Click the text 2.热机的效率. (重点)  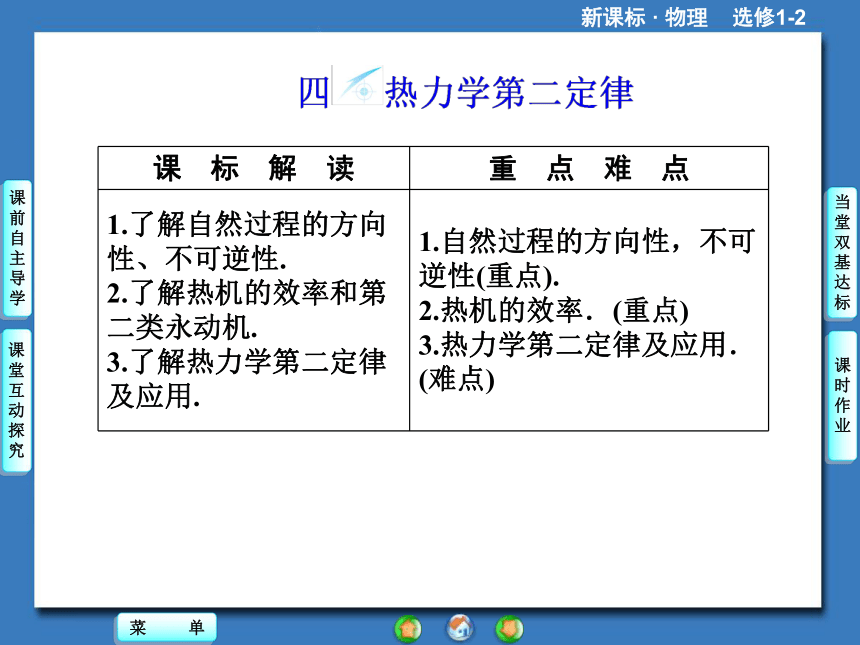tap(554, 310)
